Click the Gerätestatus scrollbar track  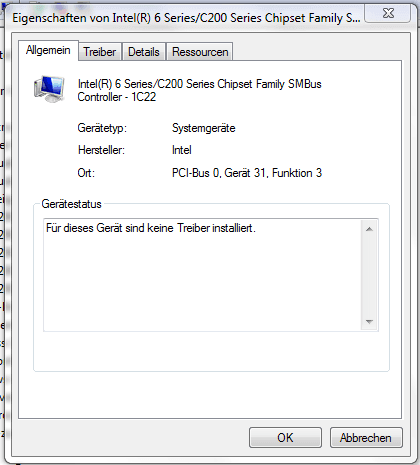tap(369, 275)
